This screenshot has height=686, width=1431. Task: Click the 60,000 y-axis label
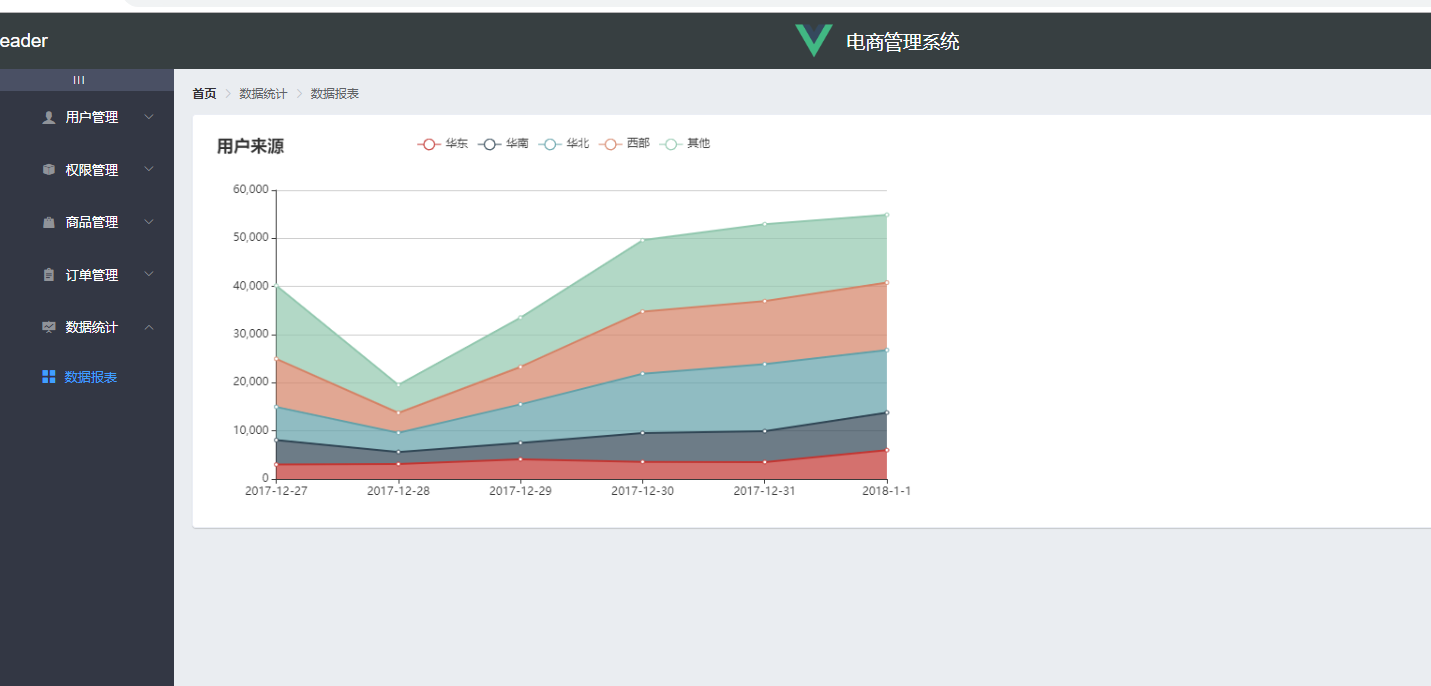tap(250, 190)
